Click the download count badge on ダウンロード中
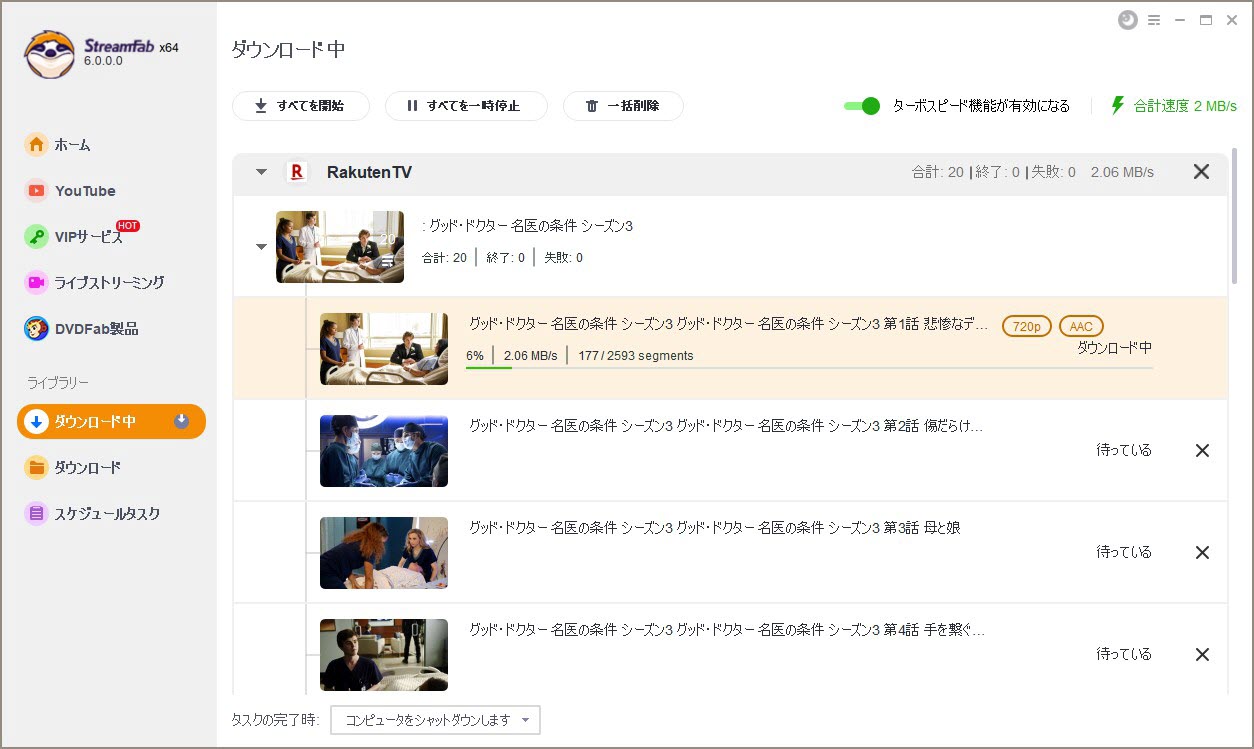This screenshot has width=1254, height=749. [181, 422]
